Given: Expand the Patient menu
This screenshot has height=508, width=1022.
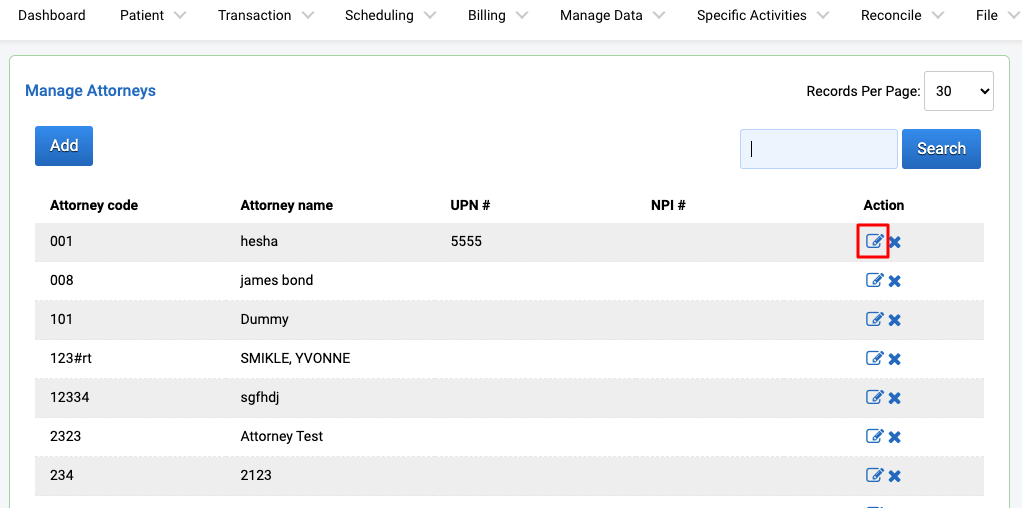Looking at the screenshot, I should pos(153,15).
